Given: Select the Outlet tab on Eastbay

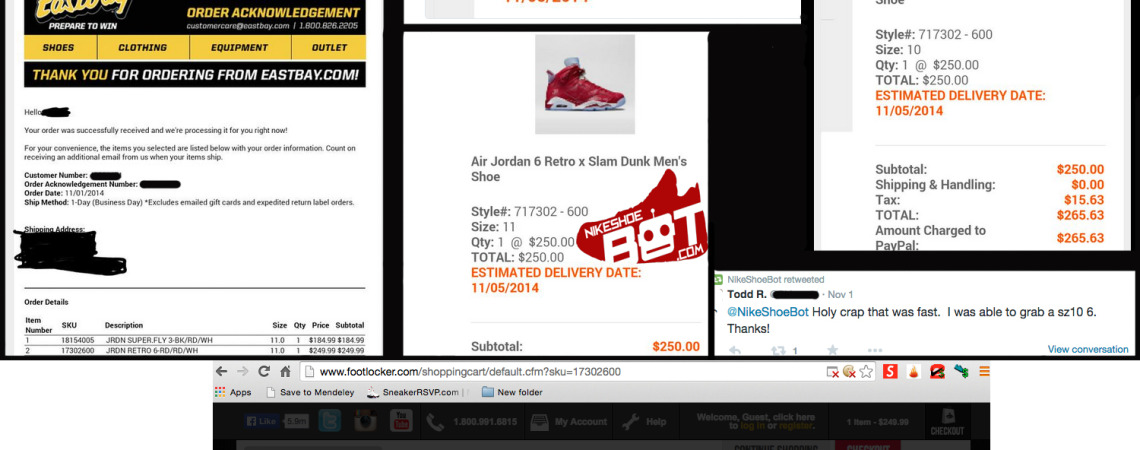Looking at the screenshot, I should pyautogui.click(x=329, y=47).
